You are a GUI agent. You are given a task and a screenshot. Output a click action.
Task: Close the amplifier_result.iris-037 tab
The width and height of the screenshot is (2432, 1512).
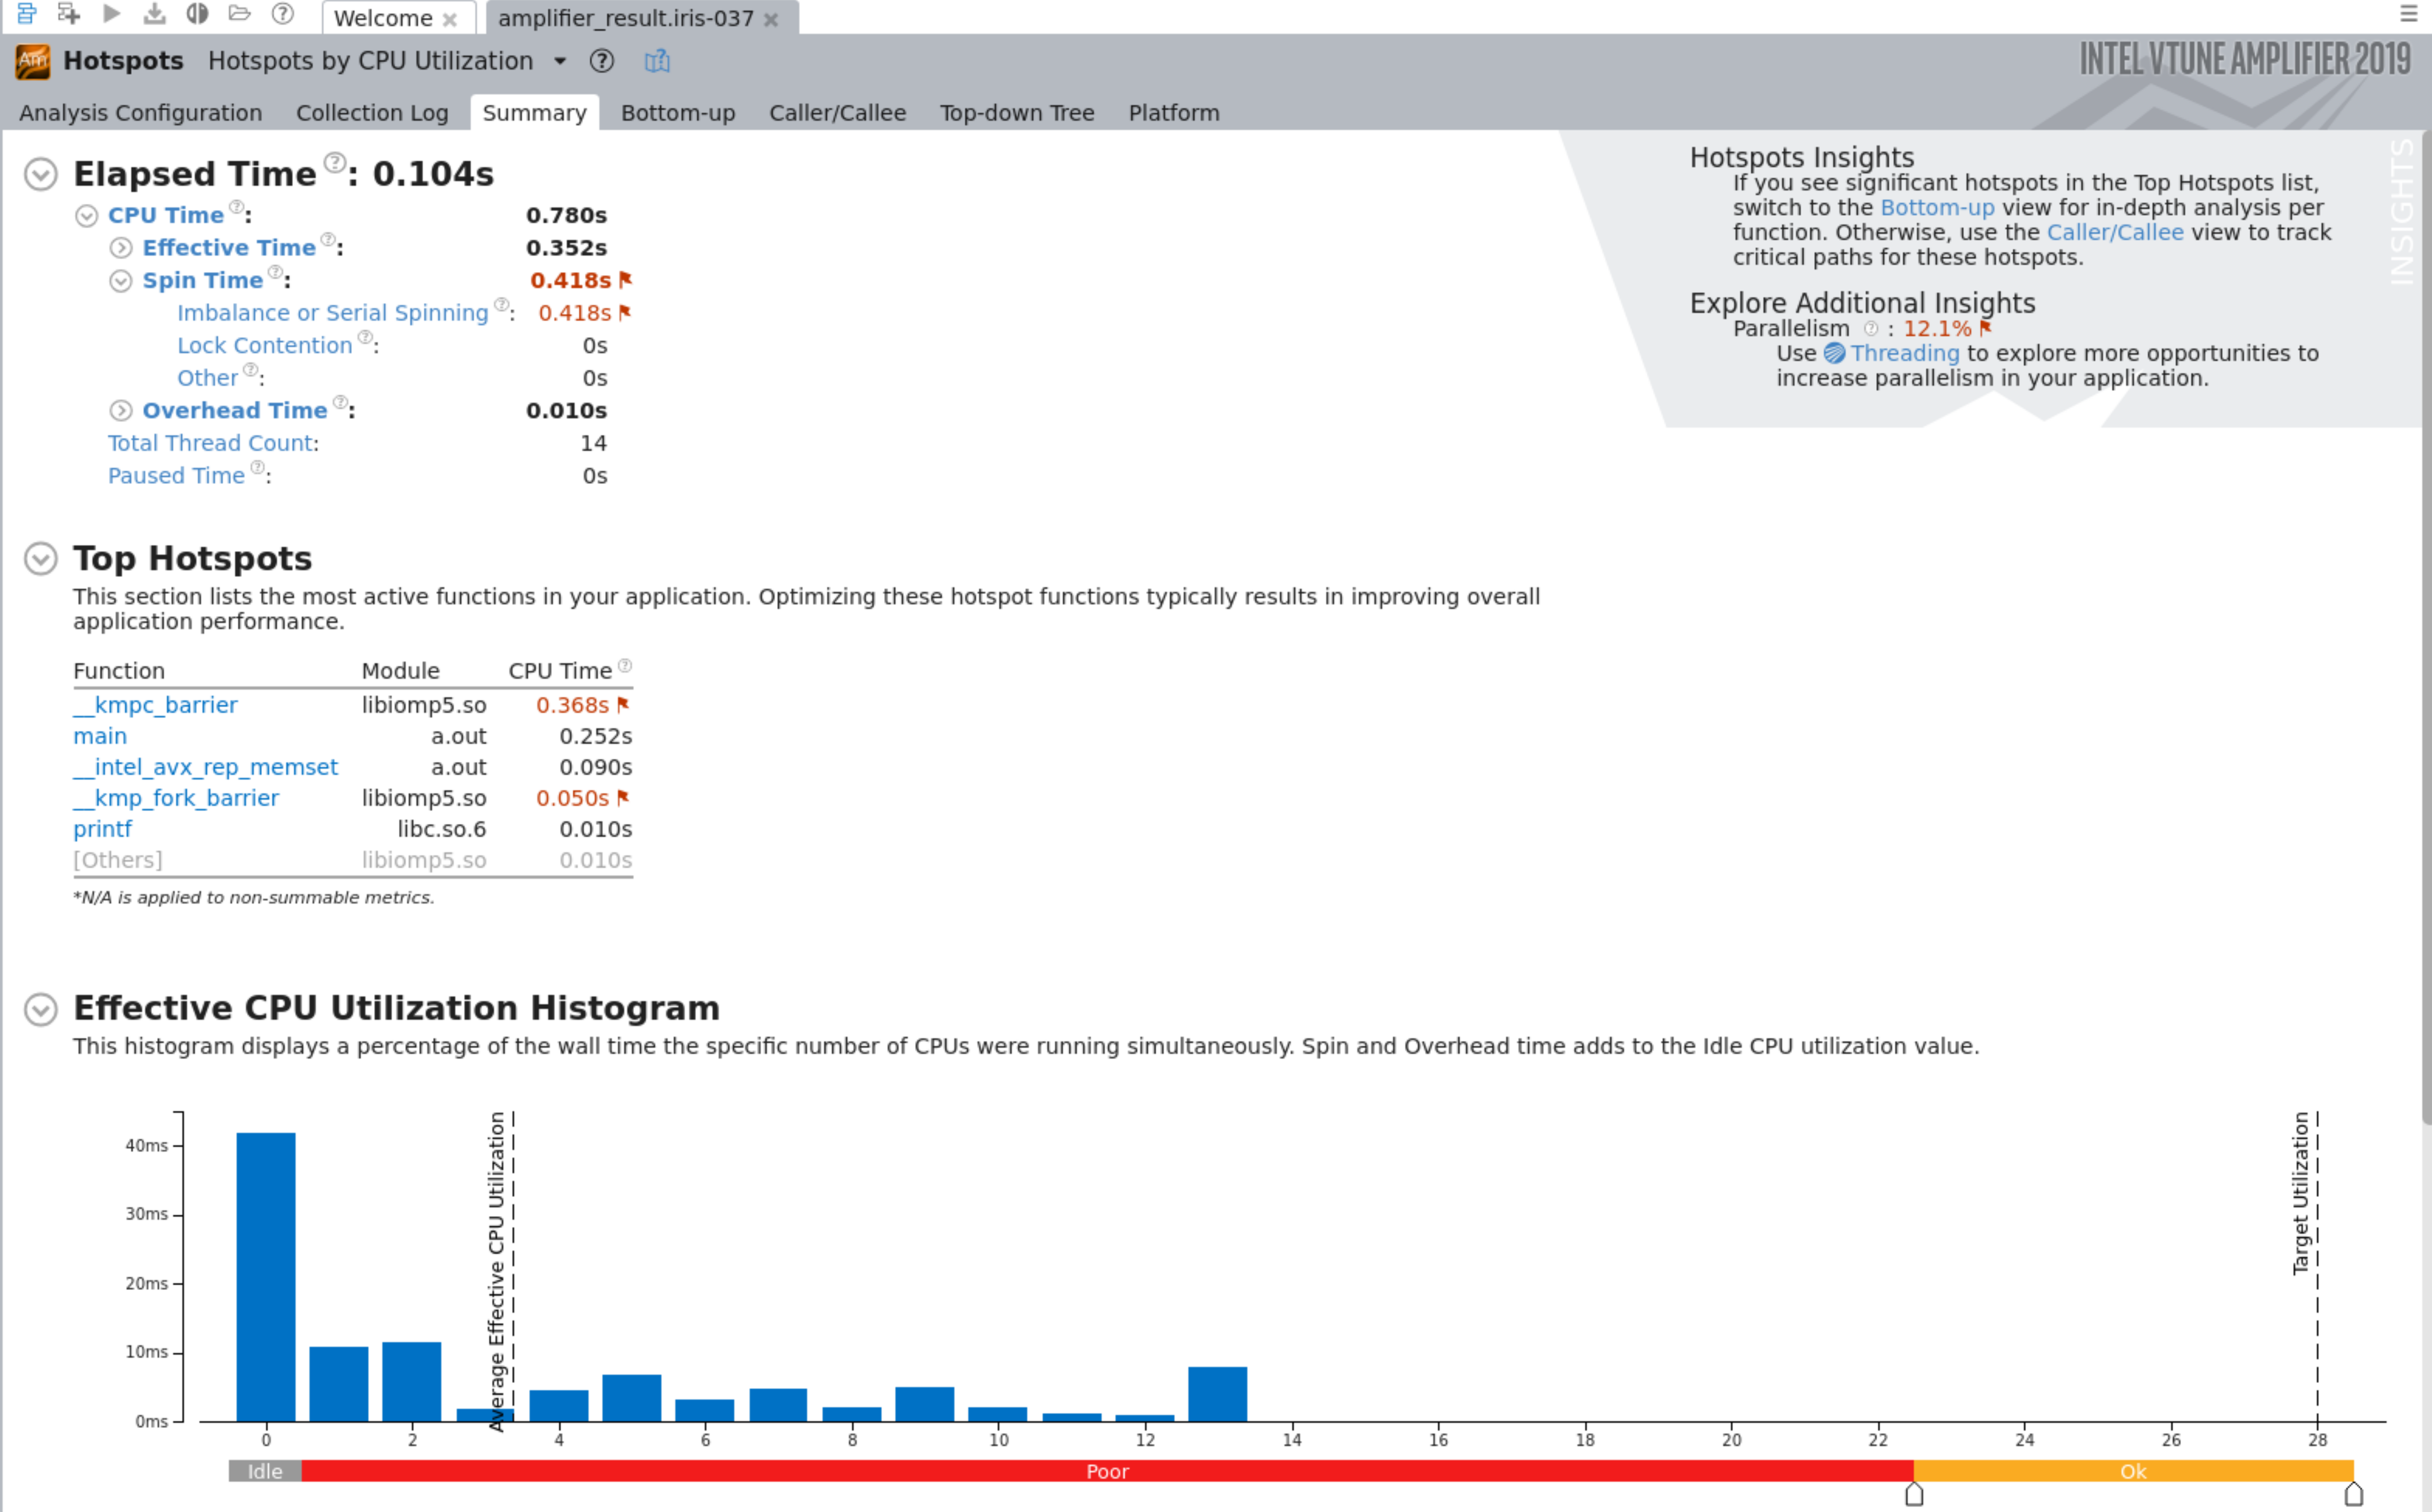(771, 19)
